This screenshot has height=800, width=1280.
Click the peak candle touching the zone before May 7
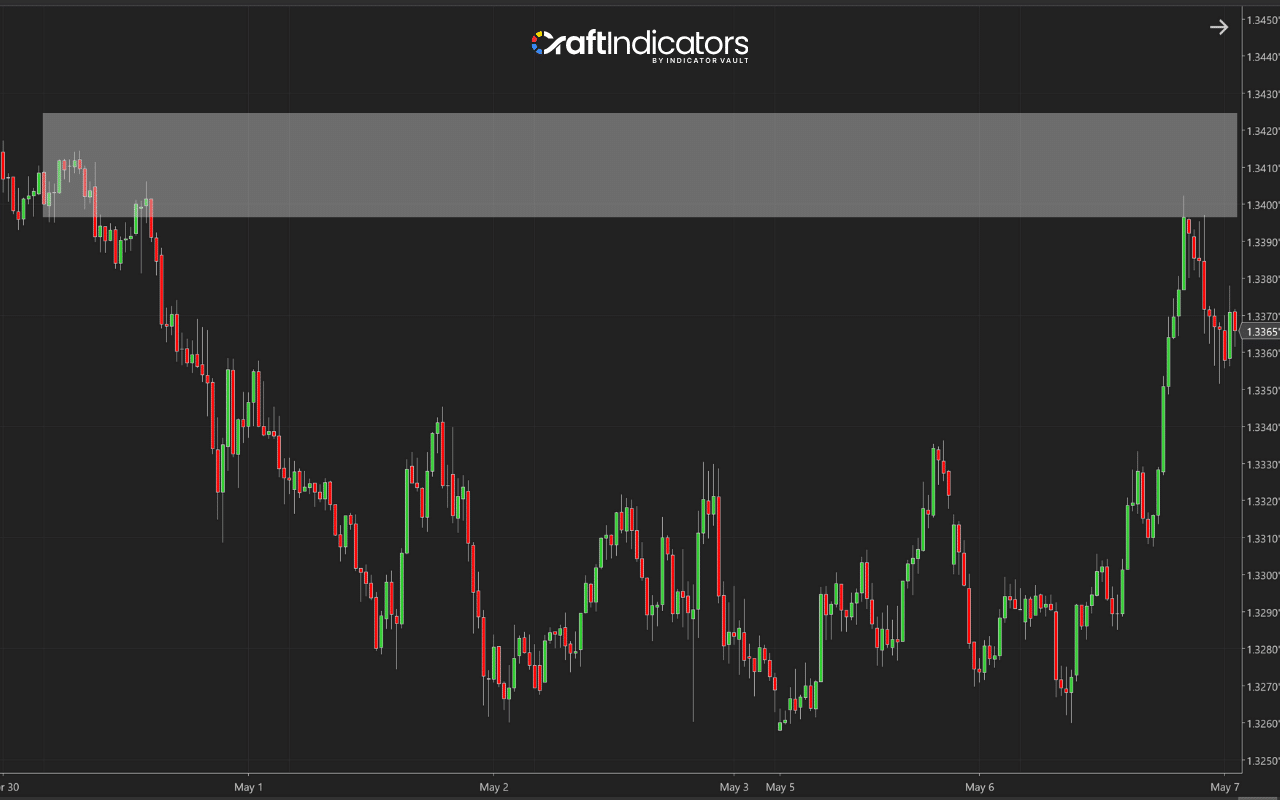[1183, 250]
